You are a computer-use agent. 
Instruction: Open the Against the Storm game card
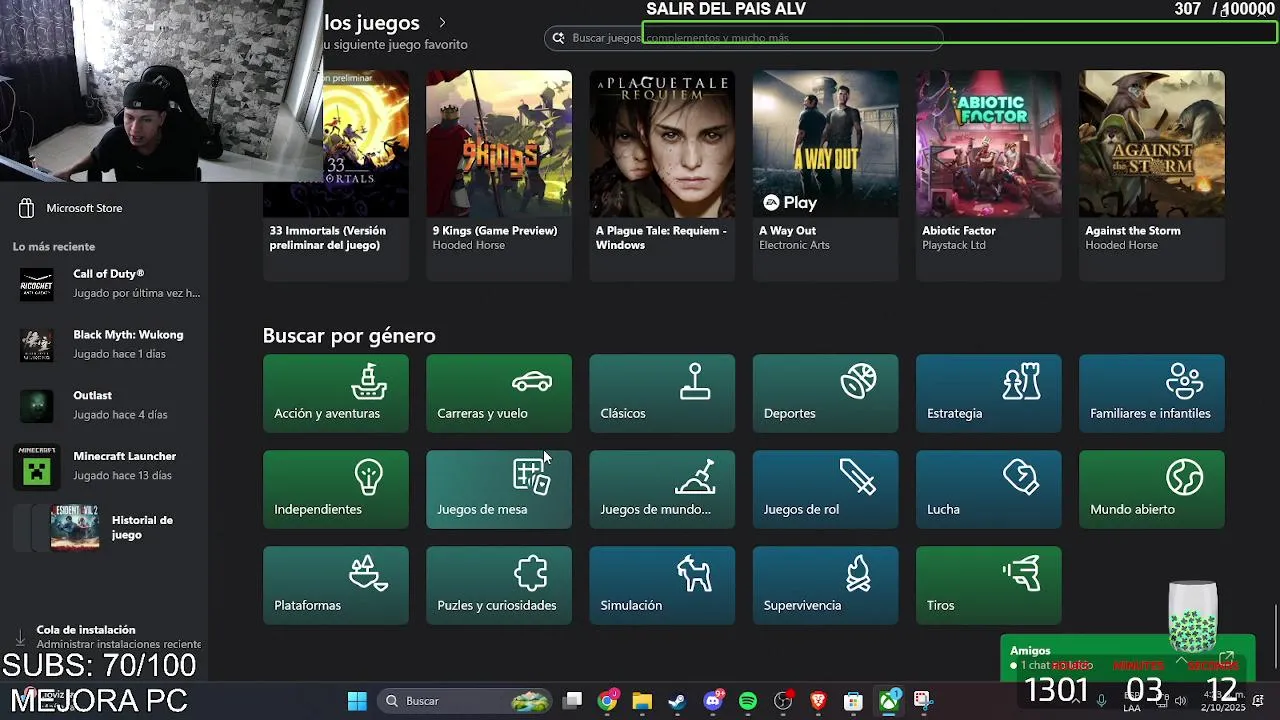(1151, 175)
